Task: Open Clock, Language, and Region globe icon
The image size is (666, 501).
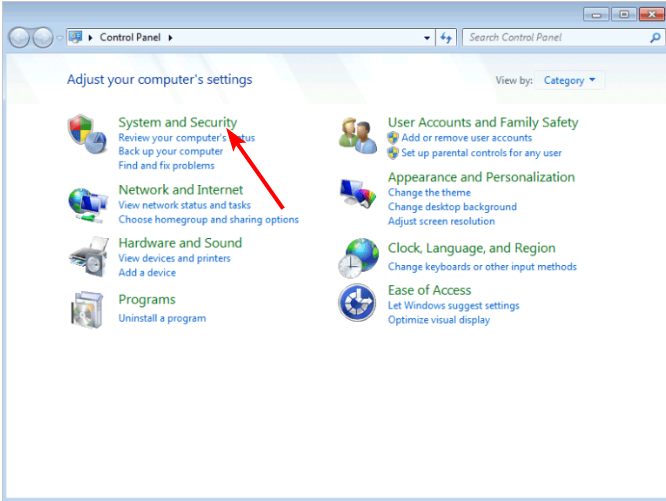Action: [358, 258]
